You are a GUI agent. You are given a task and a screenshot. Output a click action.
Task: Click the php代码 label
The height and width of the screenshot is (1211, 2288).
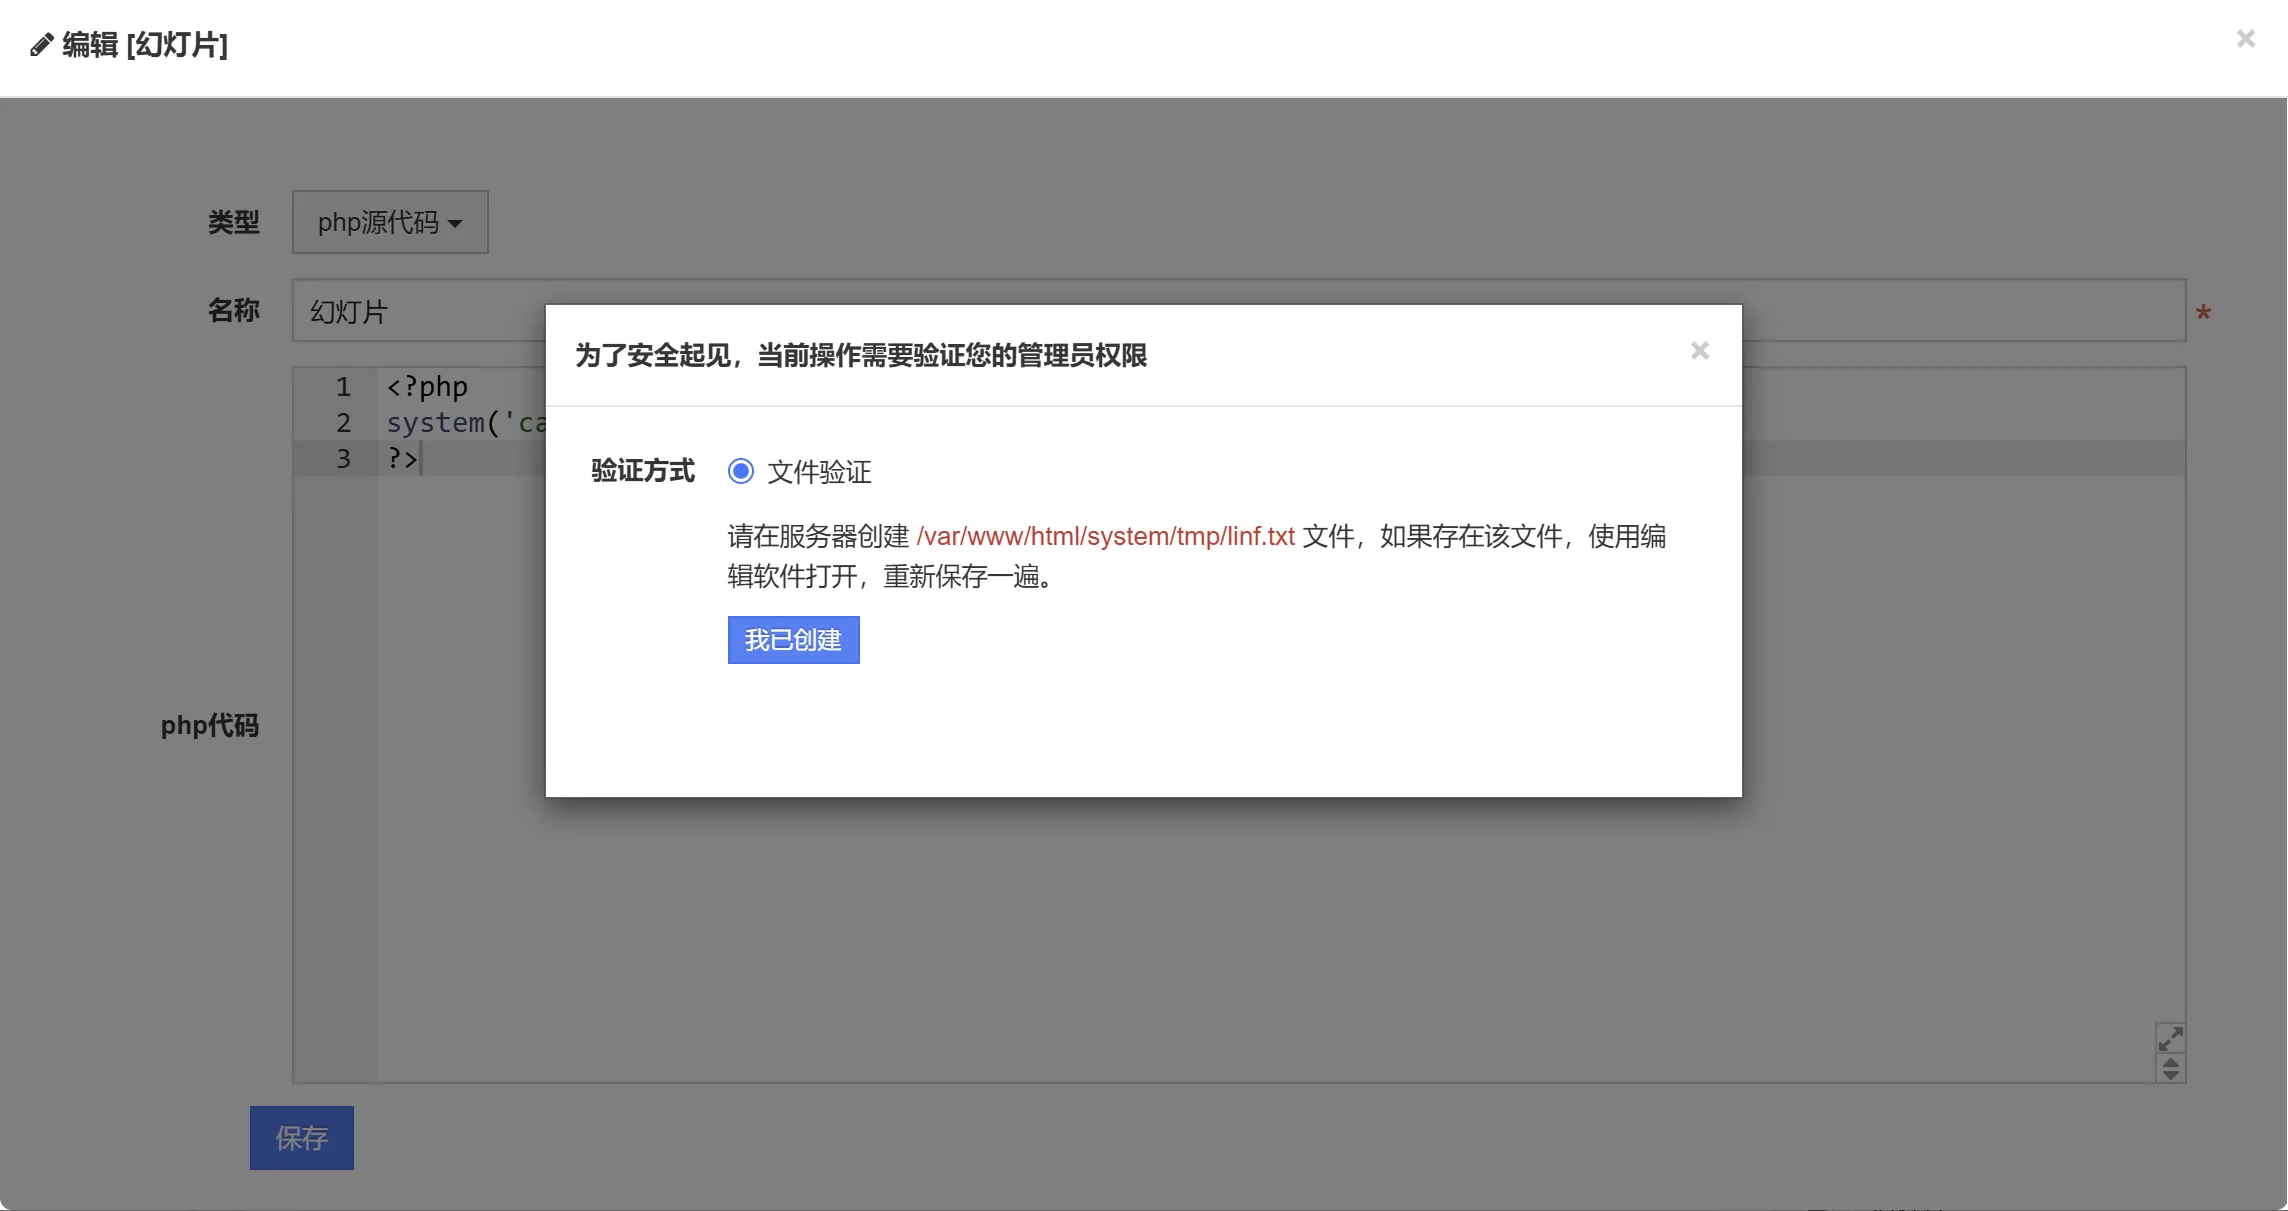pos(210,725)
